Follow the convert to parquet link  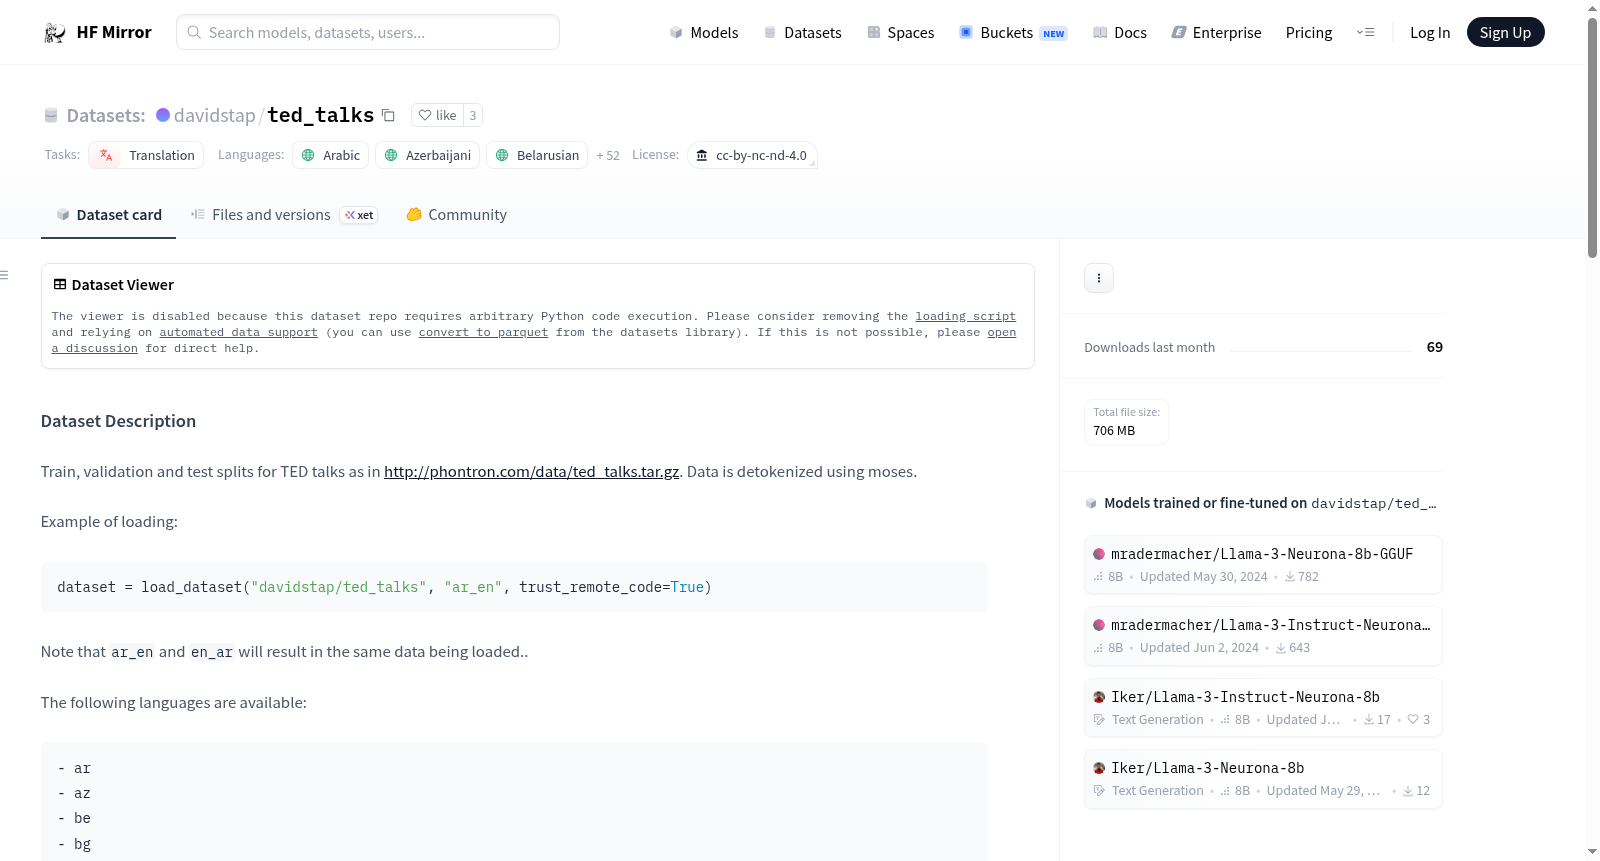[x=483, y=332]
